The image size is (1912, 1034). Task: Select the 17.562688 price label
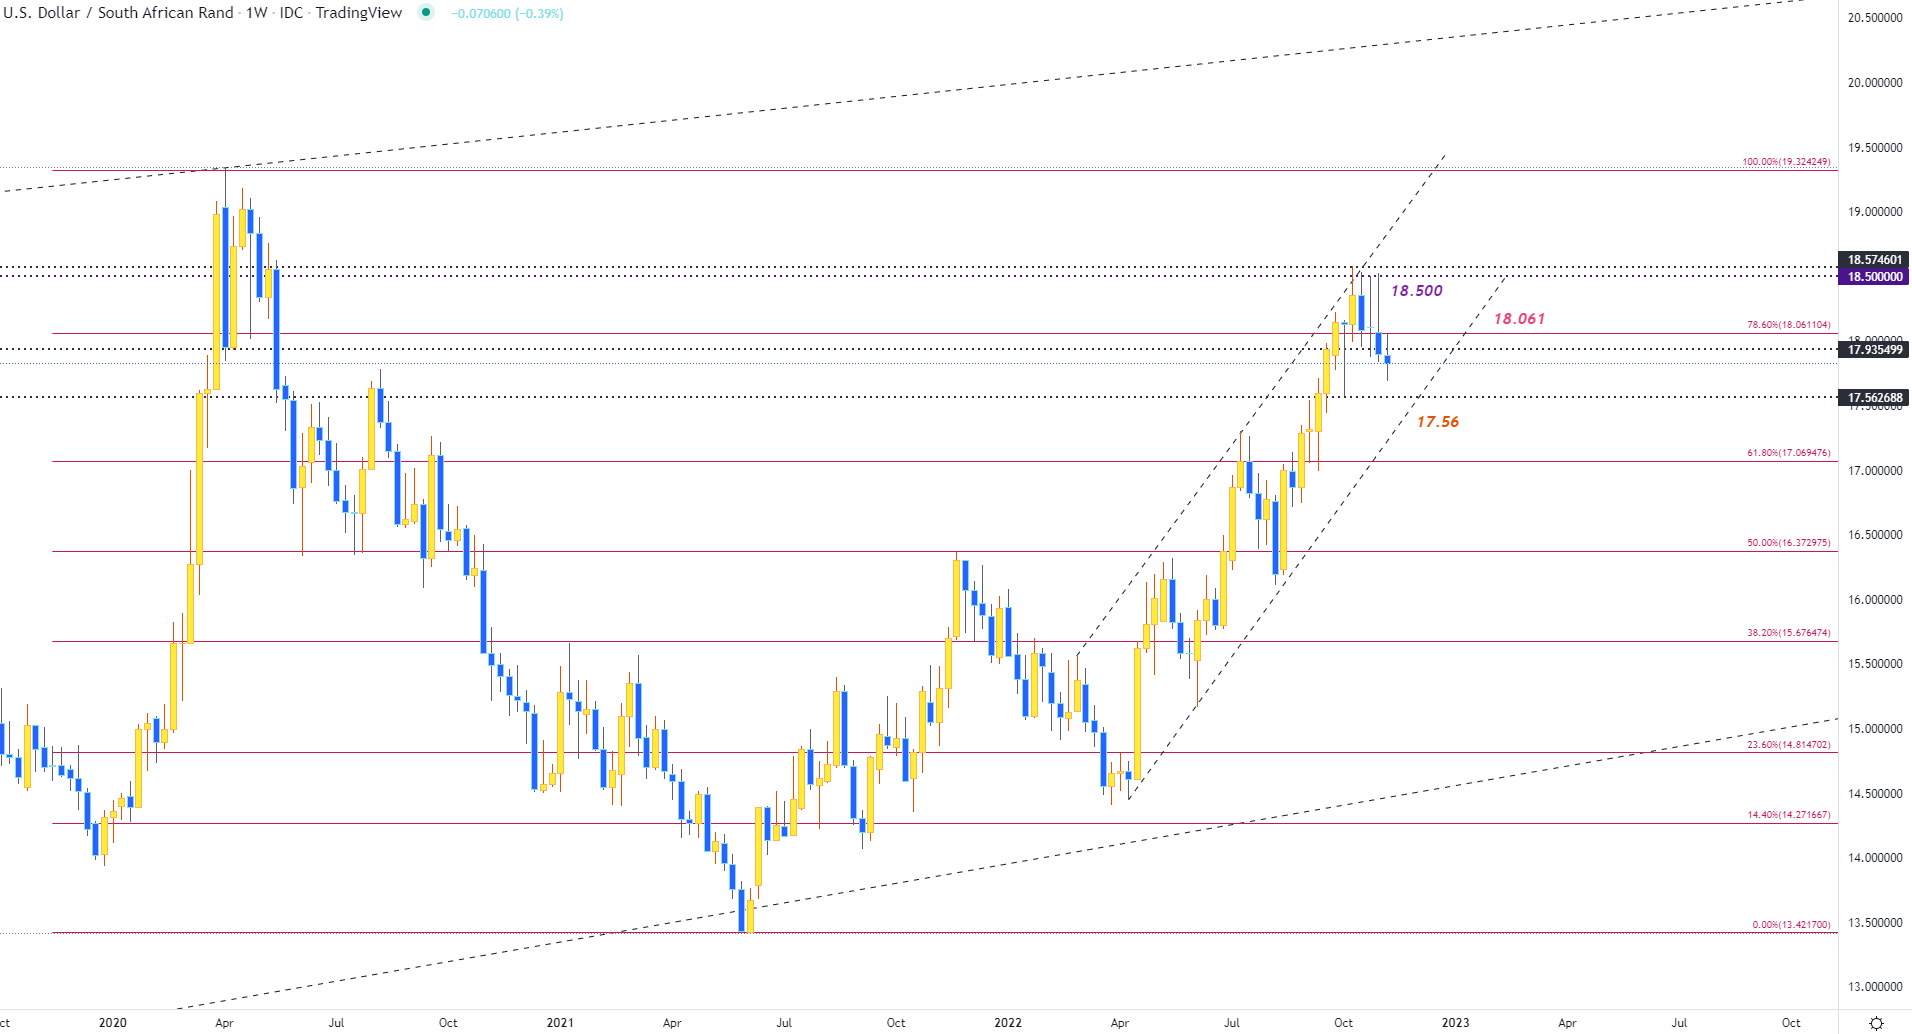[x=1875, y=398]
